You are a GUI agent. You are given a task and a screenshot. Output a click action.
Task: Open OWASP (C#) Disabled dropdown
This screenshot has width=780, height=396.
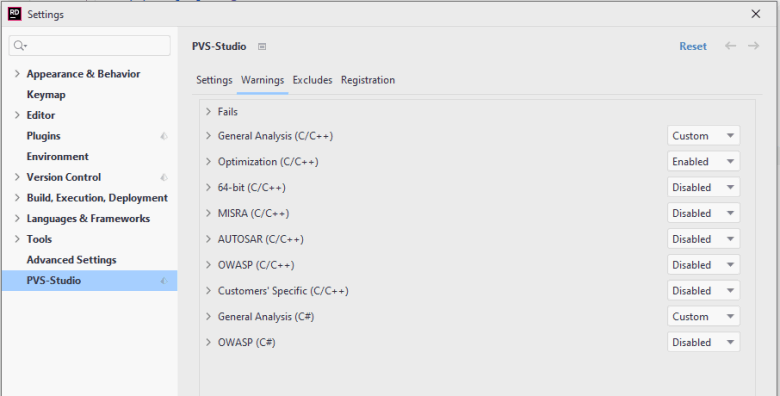703,343
